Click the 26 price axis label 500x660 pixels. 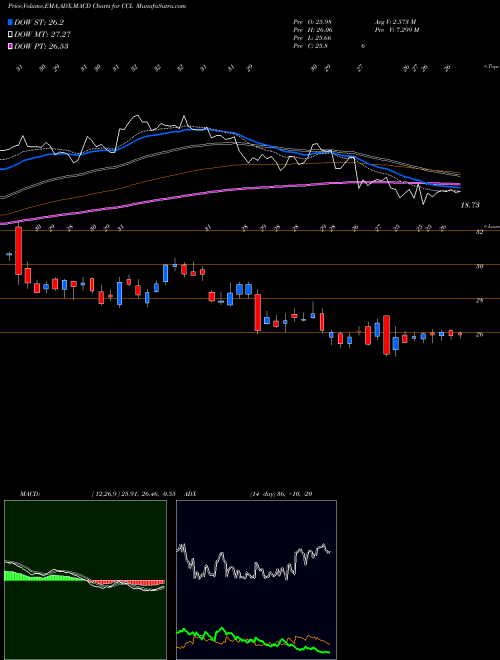(479, 335)
